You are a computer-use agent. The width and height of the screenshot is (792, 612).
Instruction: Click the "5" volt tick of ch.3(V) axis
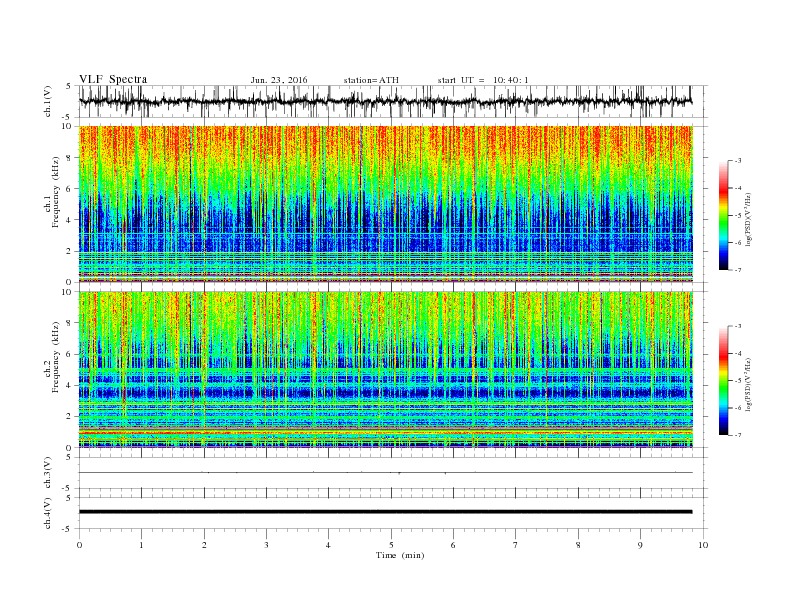click(70, 457)
